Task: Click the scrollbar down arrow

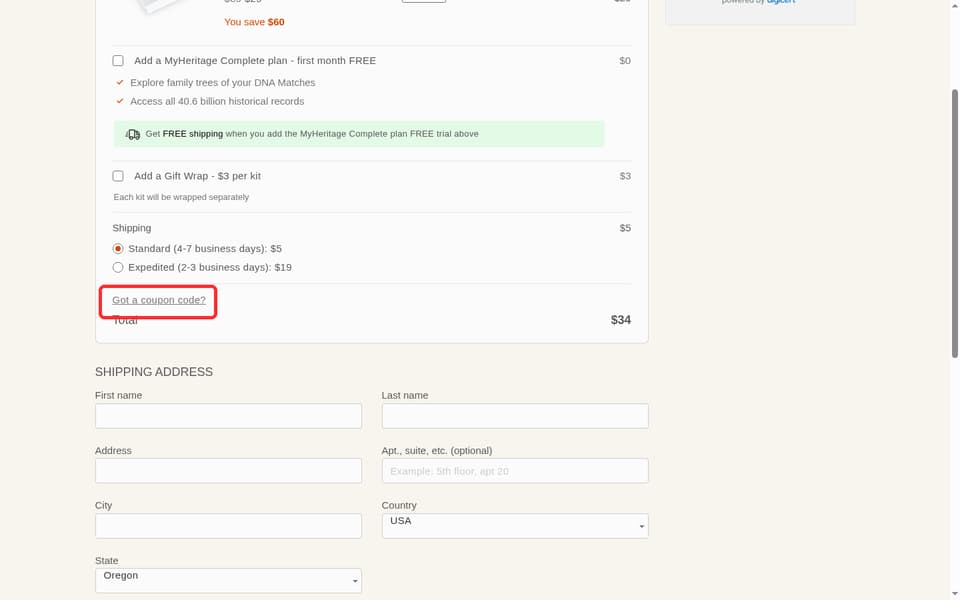Action: click(954, 595)
